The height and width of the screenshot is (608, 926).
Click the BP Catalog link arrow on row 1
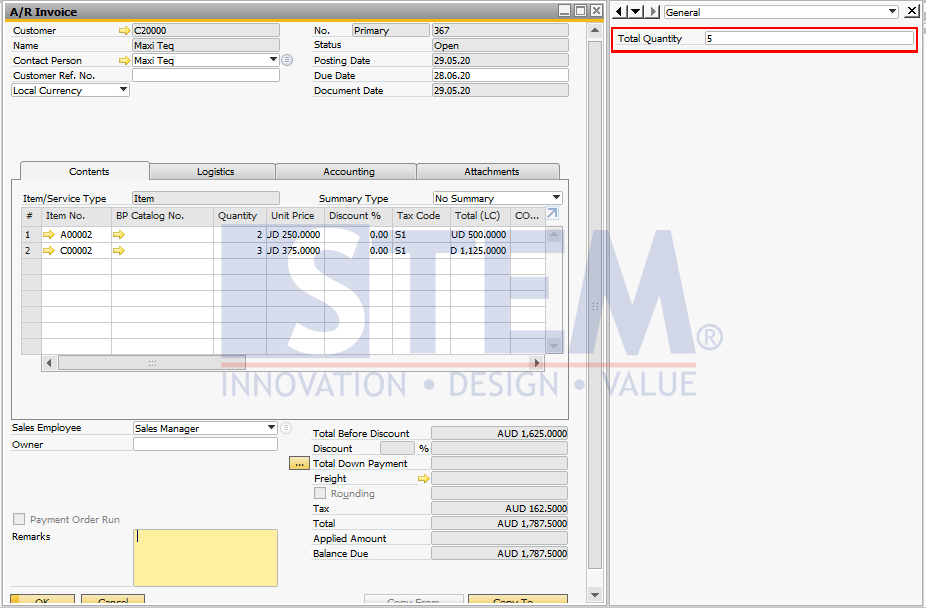(120, 234)
